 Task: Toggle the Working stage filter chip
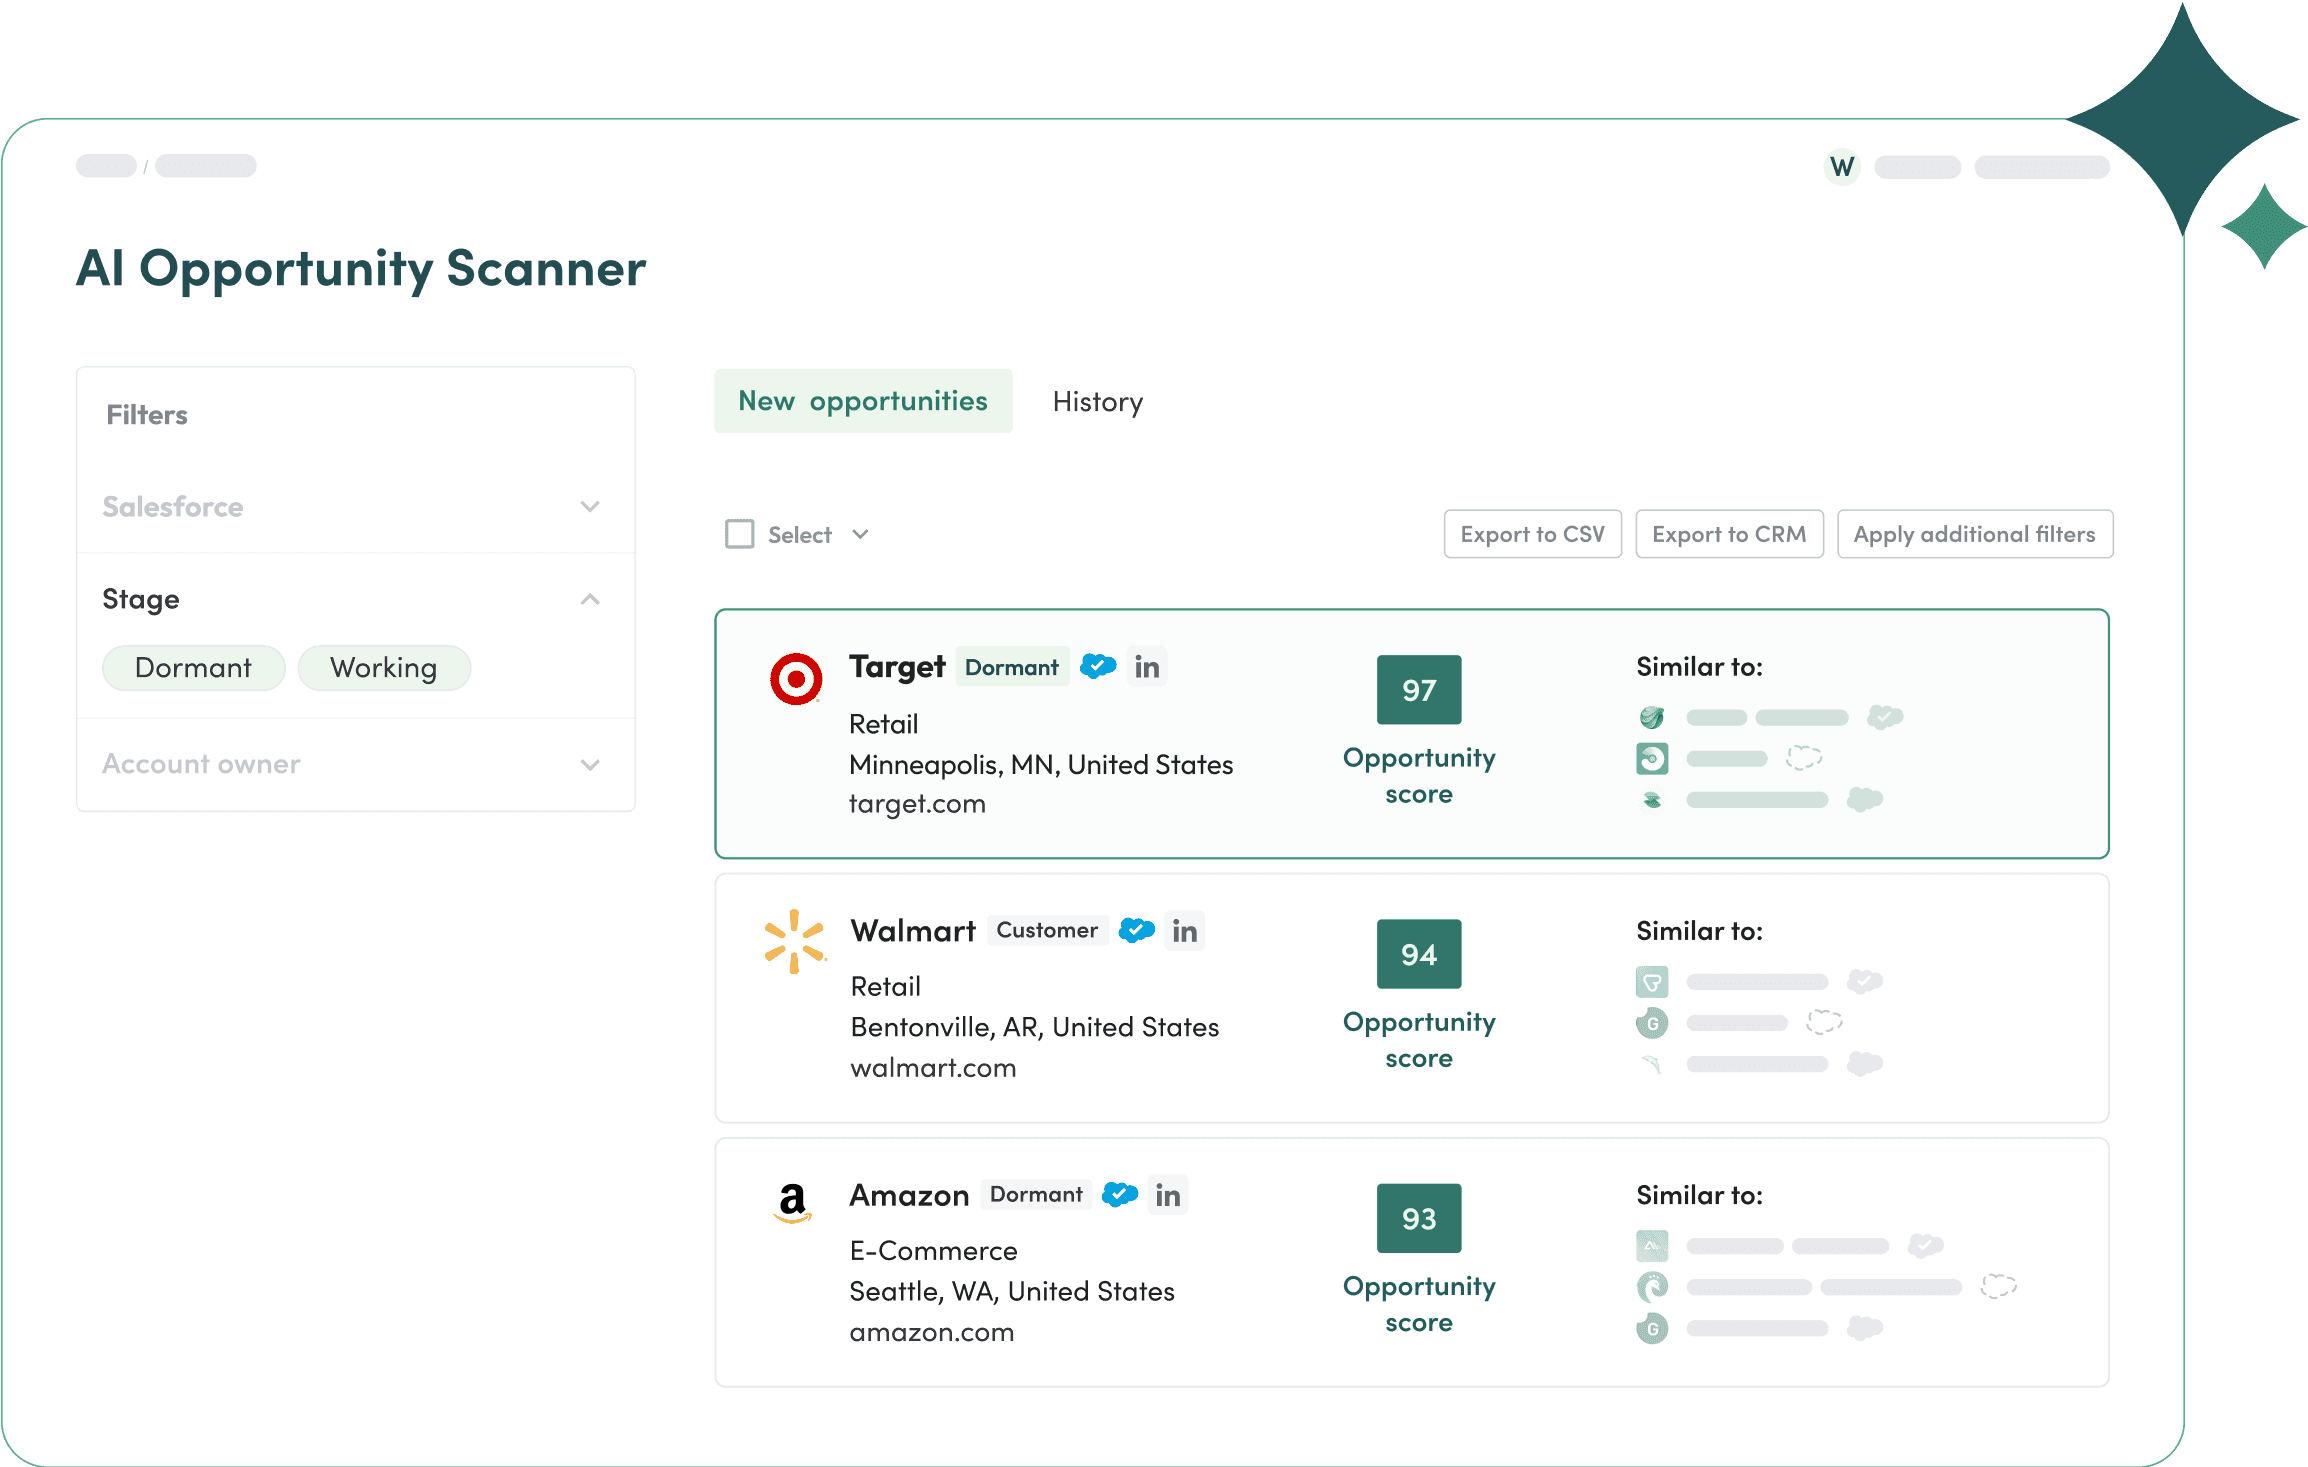384,668
